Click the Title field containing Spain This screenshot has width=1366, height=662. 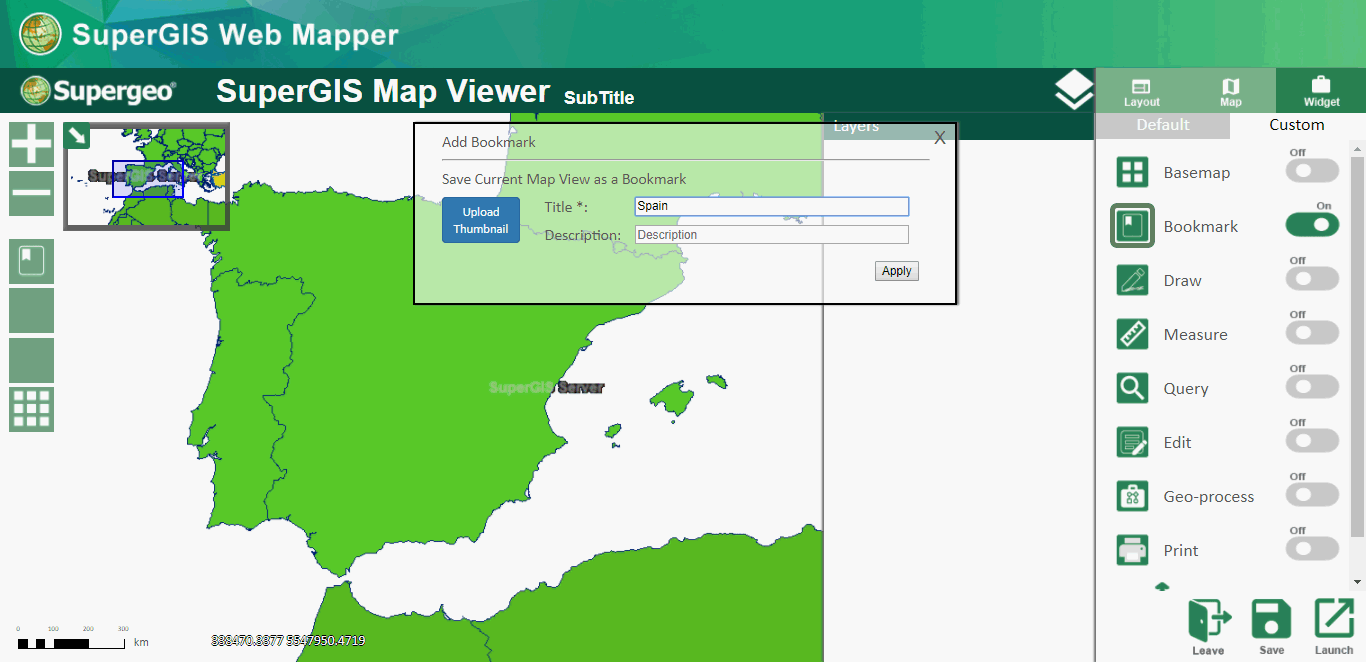[x=772, y=206]
